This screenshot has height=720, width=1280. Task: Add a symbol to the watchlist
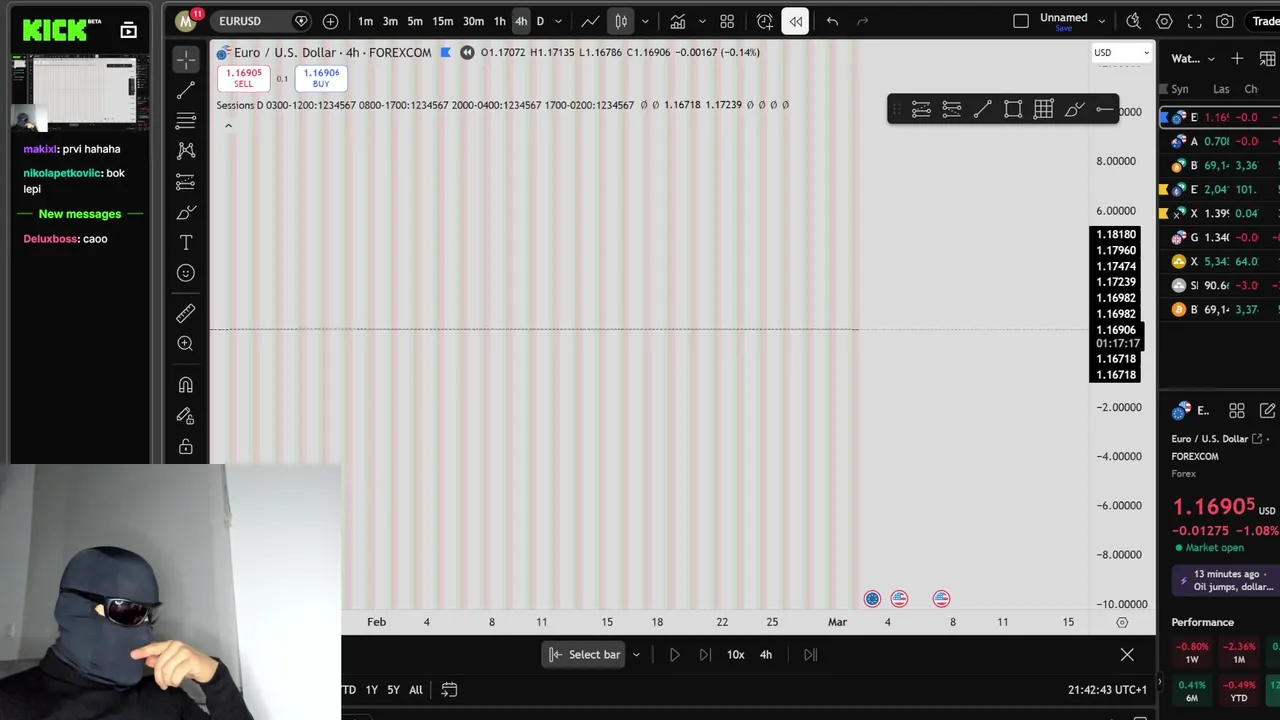pos(1237,59)
